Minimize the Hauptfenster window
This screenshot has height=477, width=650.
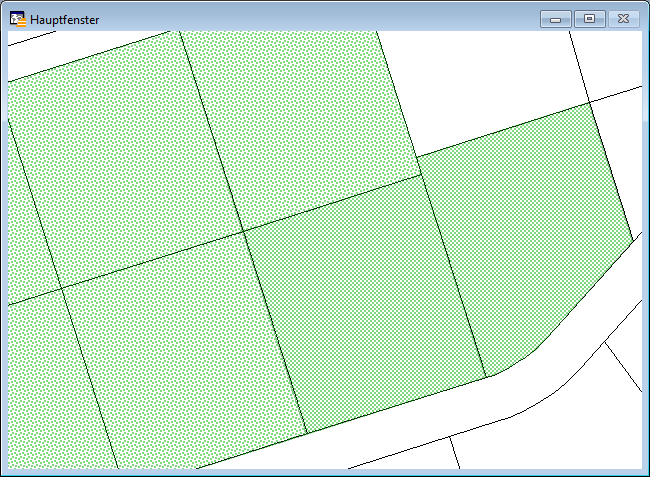pyautogui.click(x=556, y=19)
